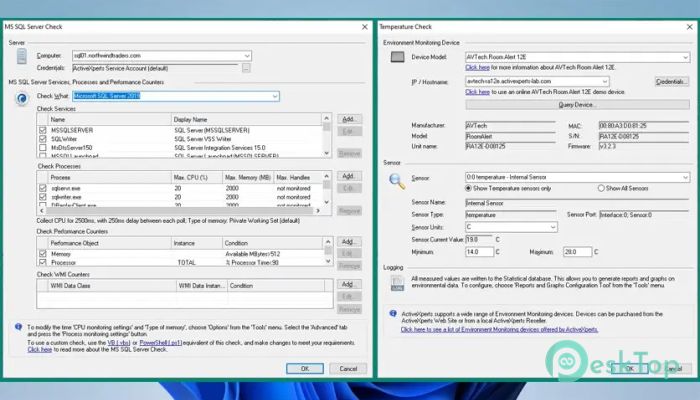The width and height of the screenshot is (700, 400).
Task: Open the Check What dropdown
Action: pyautogui.click(x=275, y=96)
